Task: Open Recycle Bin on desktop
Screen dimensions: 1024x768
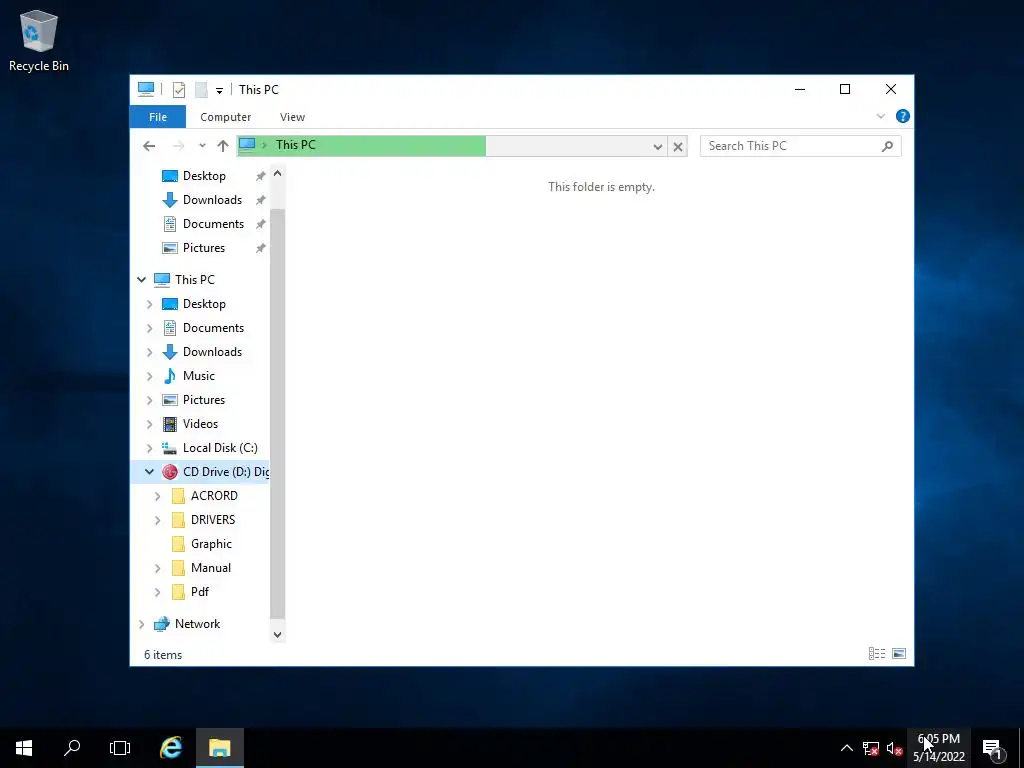Action: click(39, 40)
